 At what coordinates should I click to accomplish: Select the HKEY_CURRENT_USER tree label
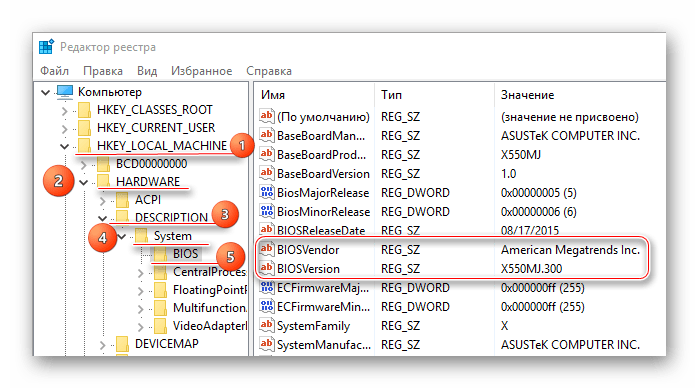156,128
